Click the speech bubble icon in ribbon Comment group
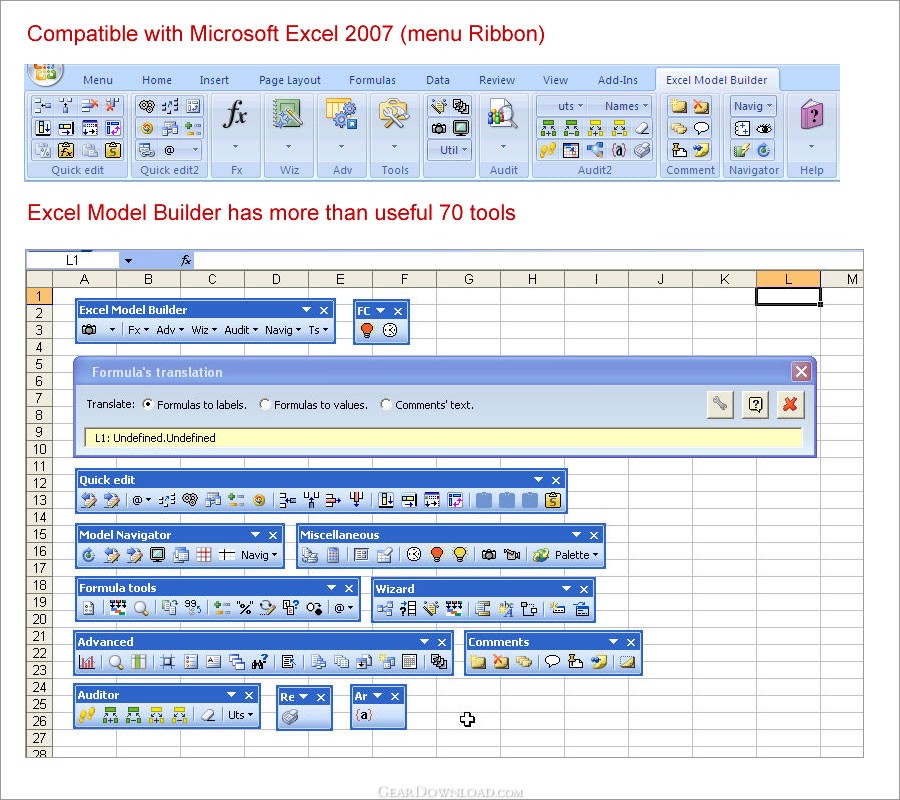The height and width of the screenshot is (800, 900). click(x=701, y=128)
